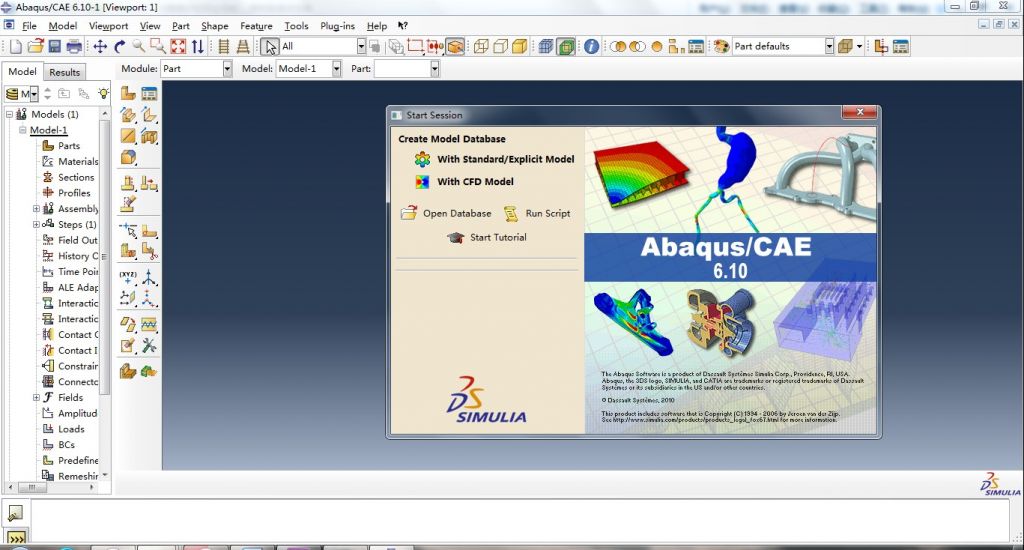Screen dimensions: 1024x550
Task: Click the Create Solid Extrude tool
Action: [128, 115]
